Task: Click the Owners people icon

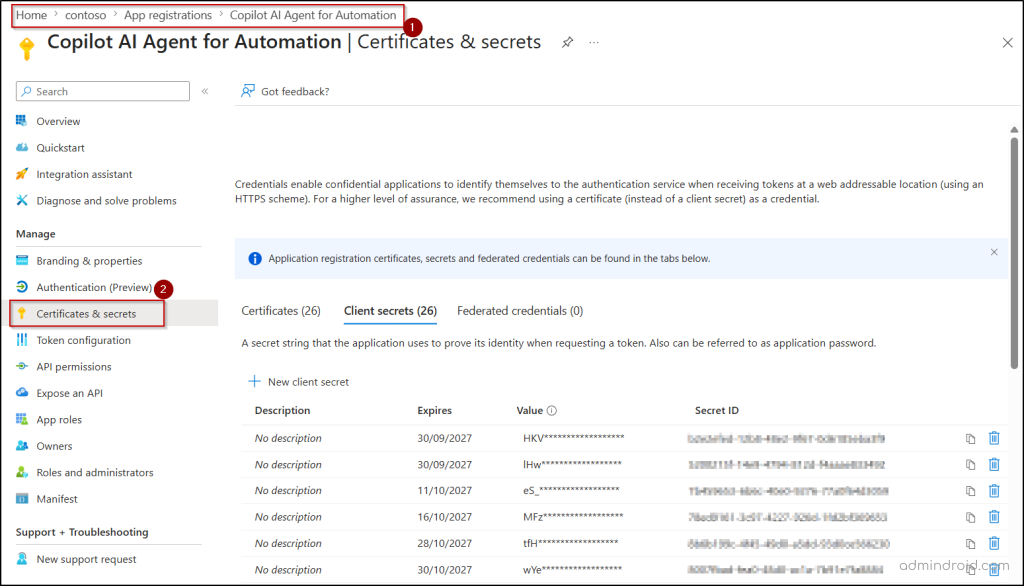Action: [x=22, y=446]
